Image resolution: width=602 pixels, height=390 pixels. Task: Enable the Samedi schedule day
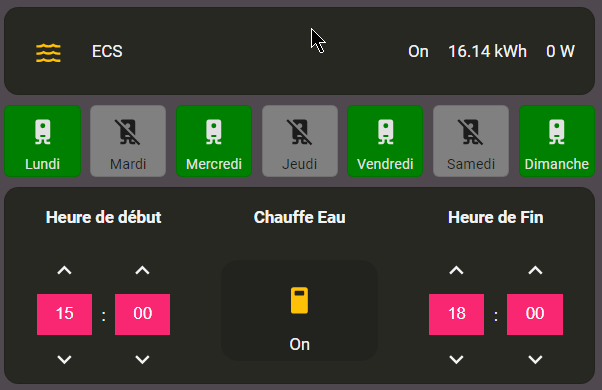(x=471, y=141)
